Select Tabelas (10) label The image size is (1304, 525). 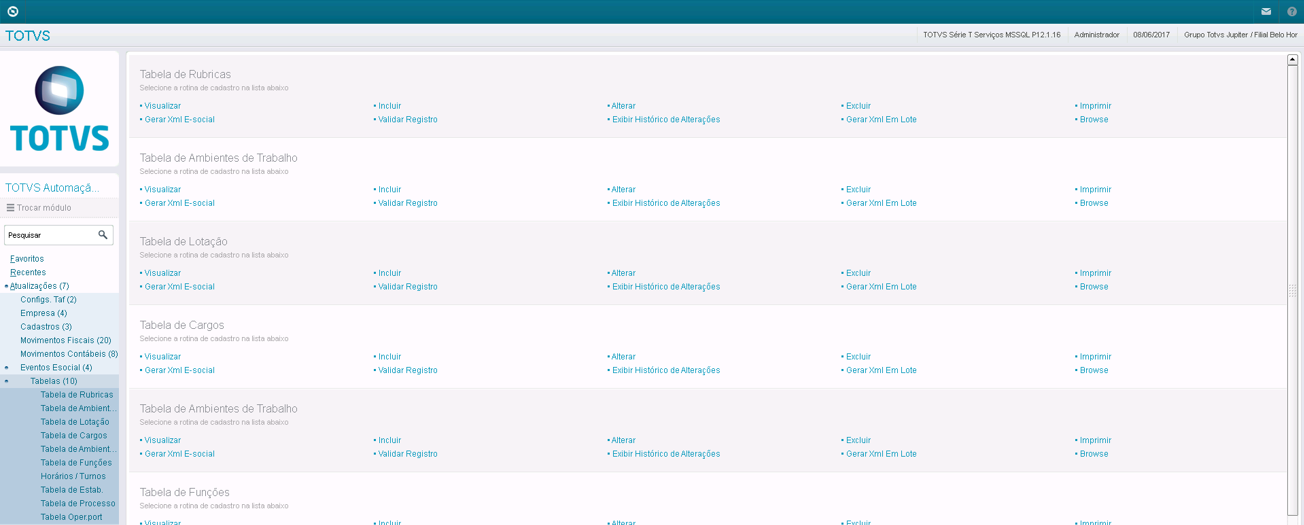click(x=54, y=381)
